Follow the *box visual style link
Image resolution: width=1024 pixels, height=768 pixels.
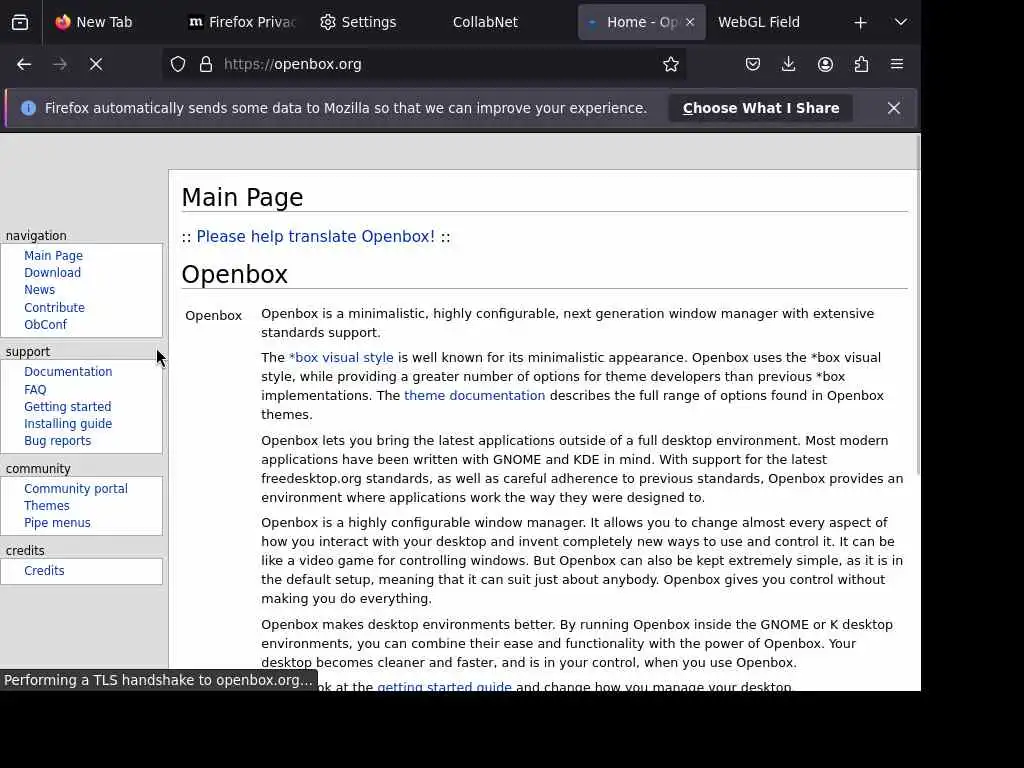(341, 357)
